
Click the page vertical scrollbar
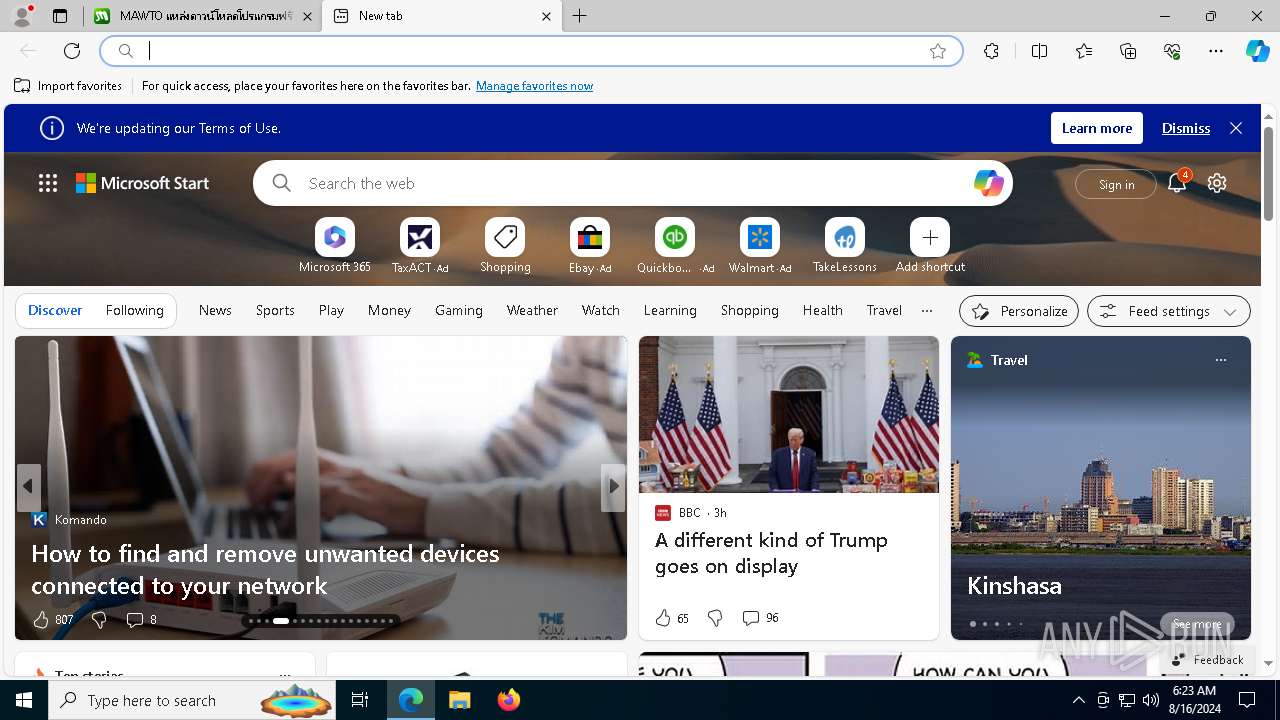pyautogui.click(x=1268, y=172)
